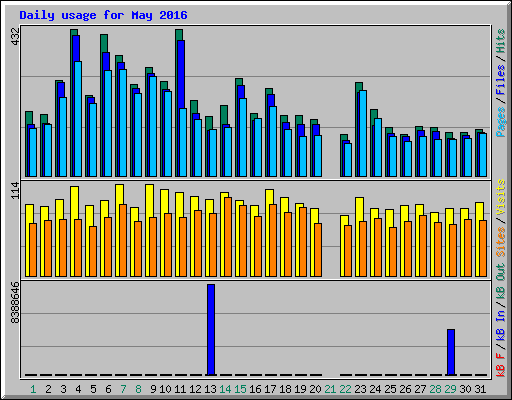Click the blue kB bar for day 29
The image size is (512, 400).
coord(451,352)
